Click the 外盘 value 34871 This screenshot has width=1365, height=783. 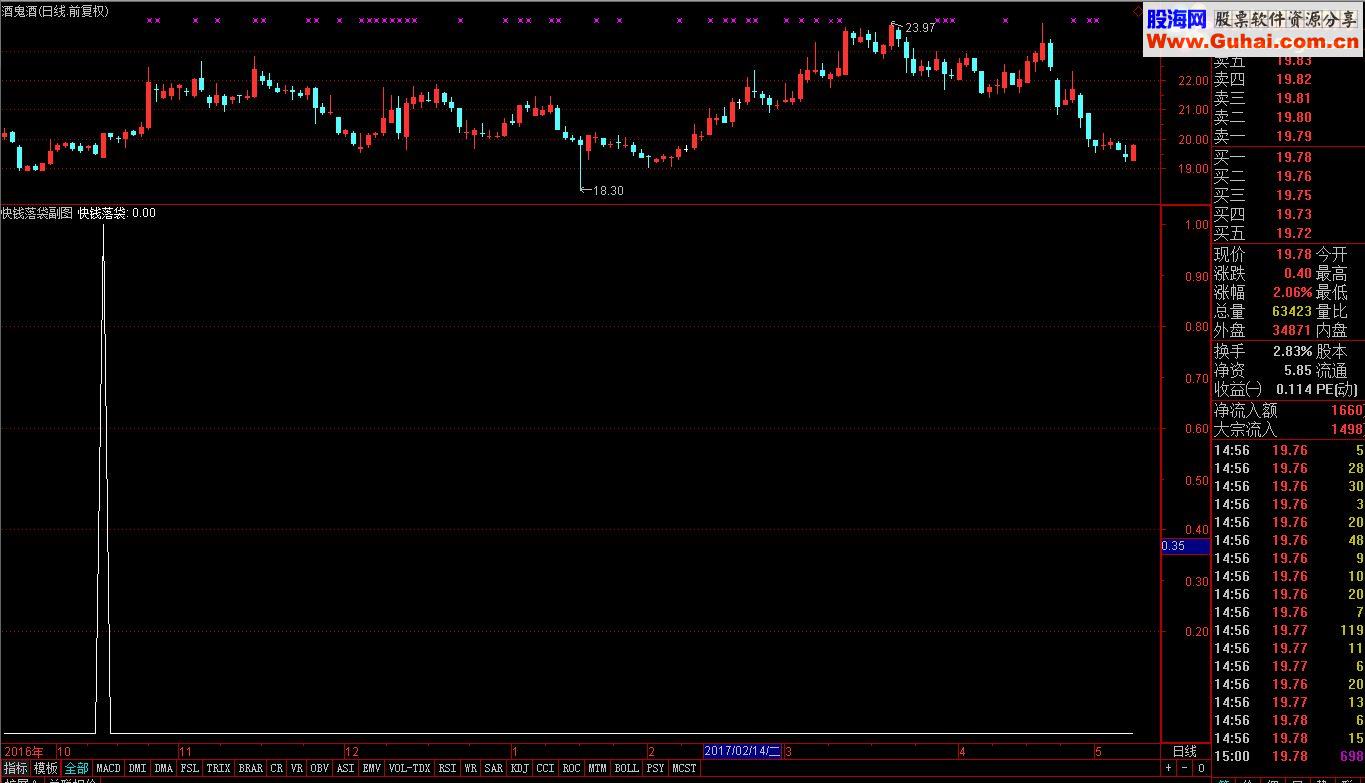point(1290,330)
